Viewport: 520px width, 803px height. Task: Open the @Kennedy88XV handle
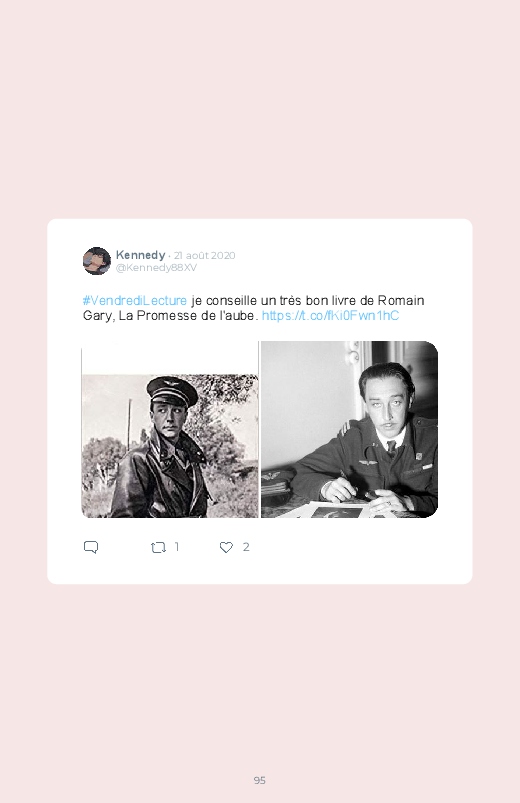(156, 268)
